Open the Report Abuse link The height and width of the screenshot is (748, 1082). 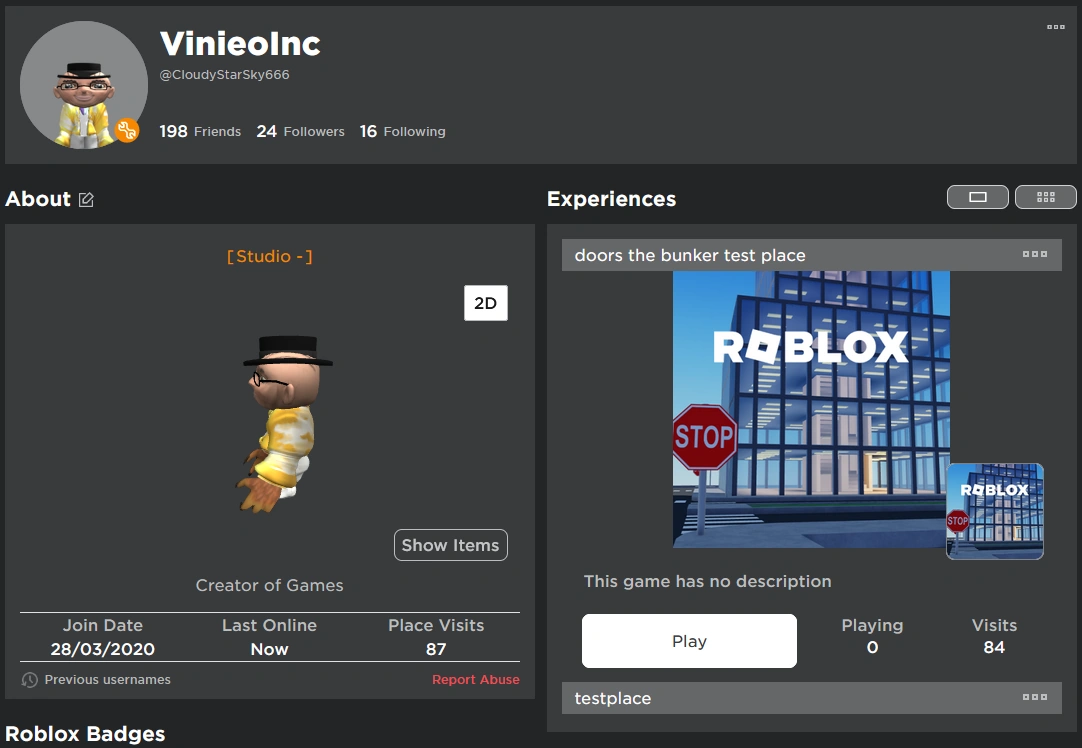[x=475, y=679]
